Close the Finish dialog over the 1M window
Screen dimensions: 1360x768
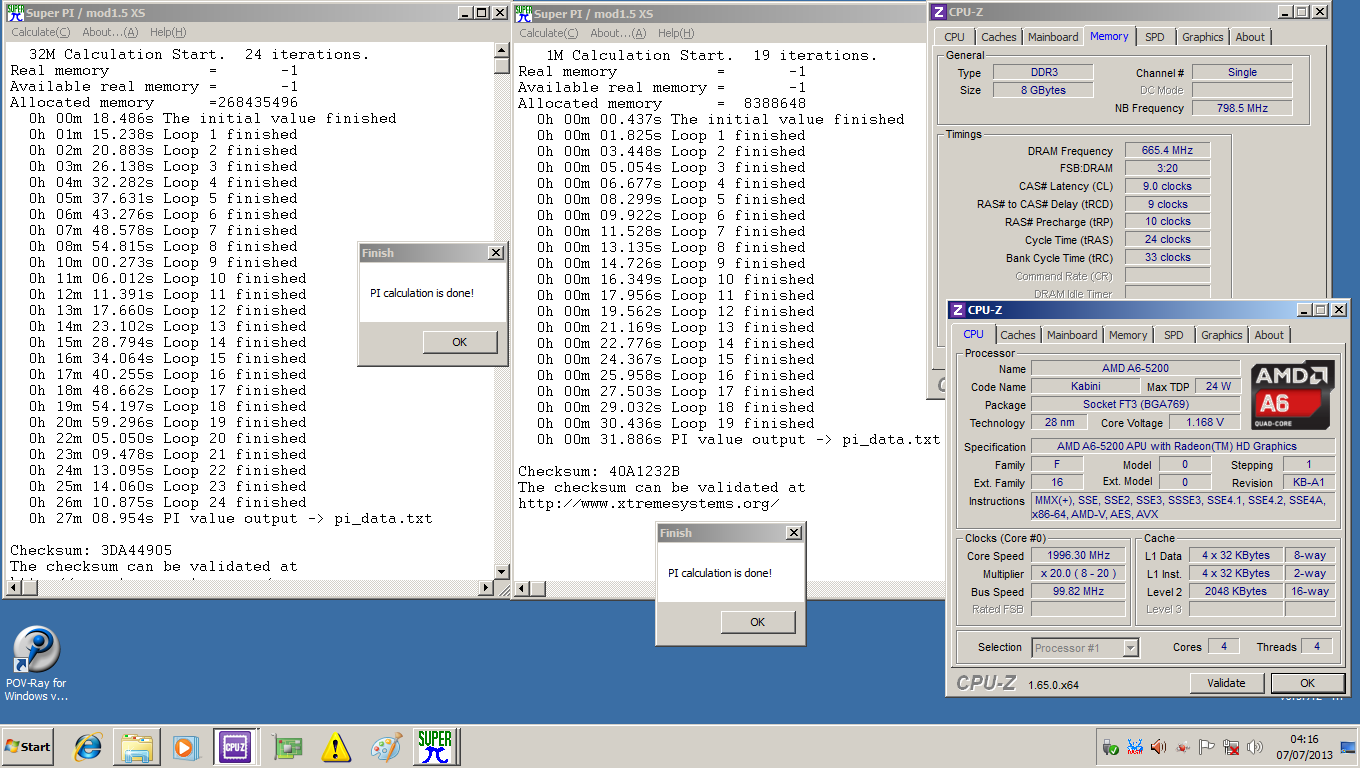pos(794,533)
